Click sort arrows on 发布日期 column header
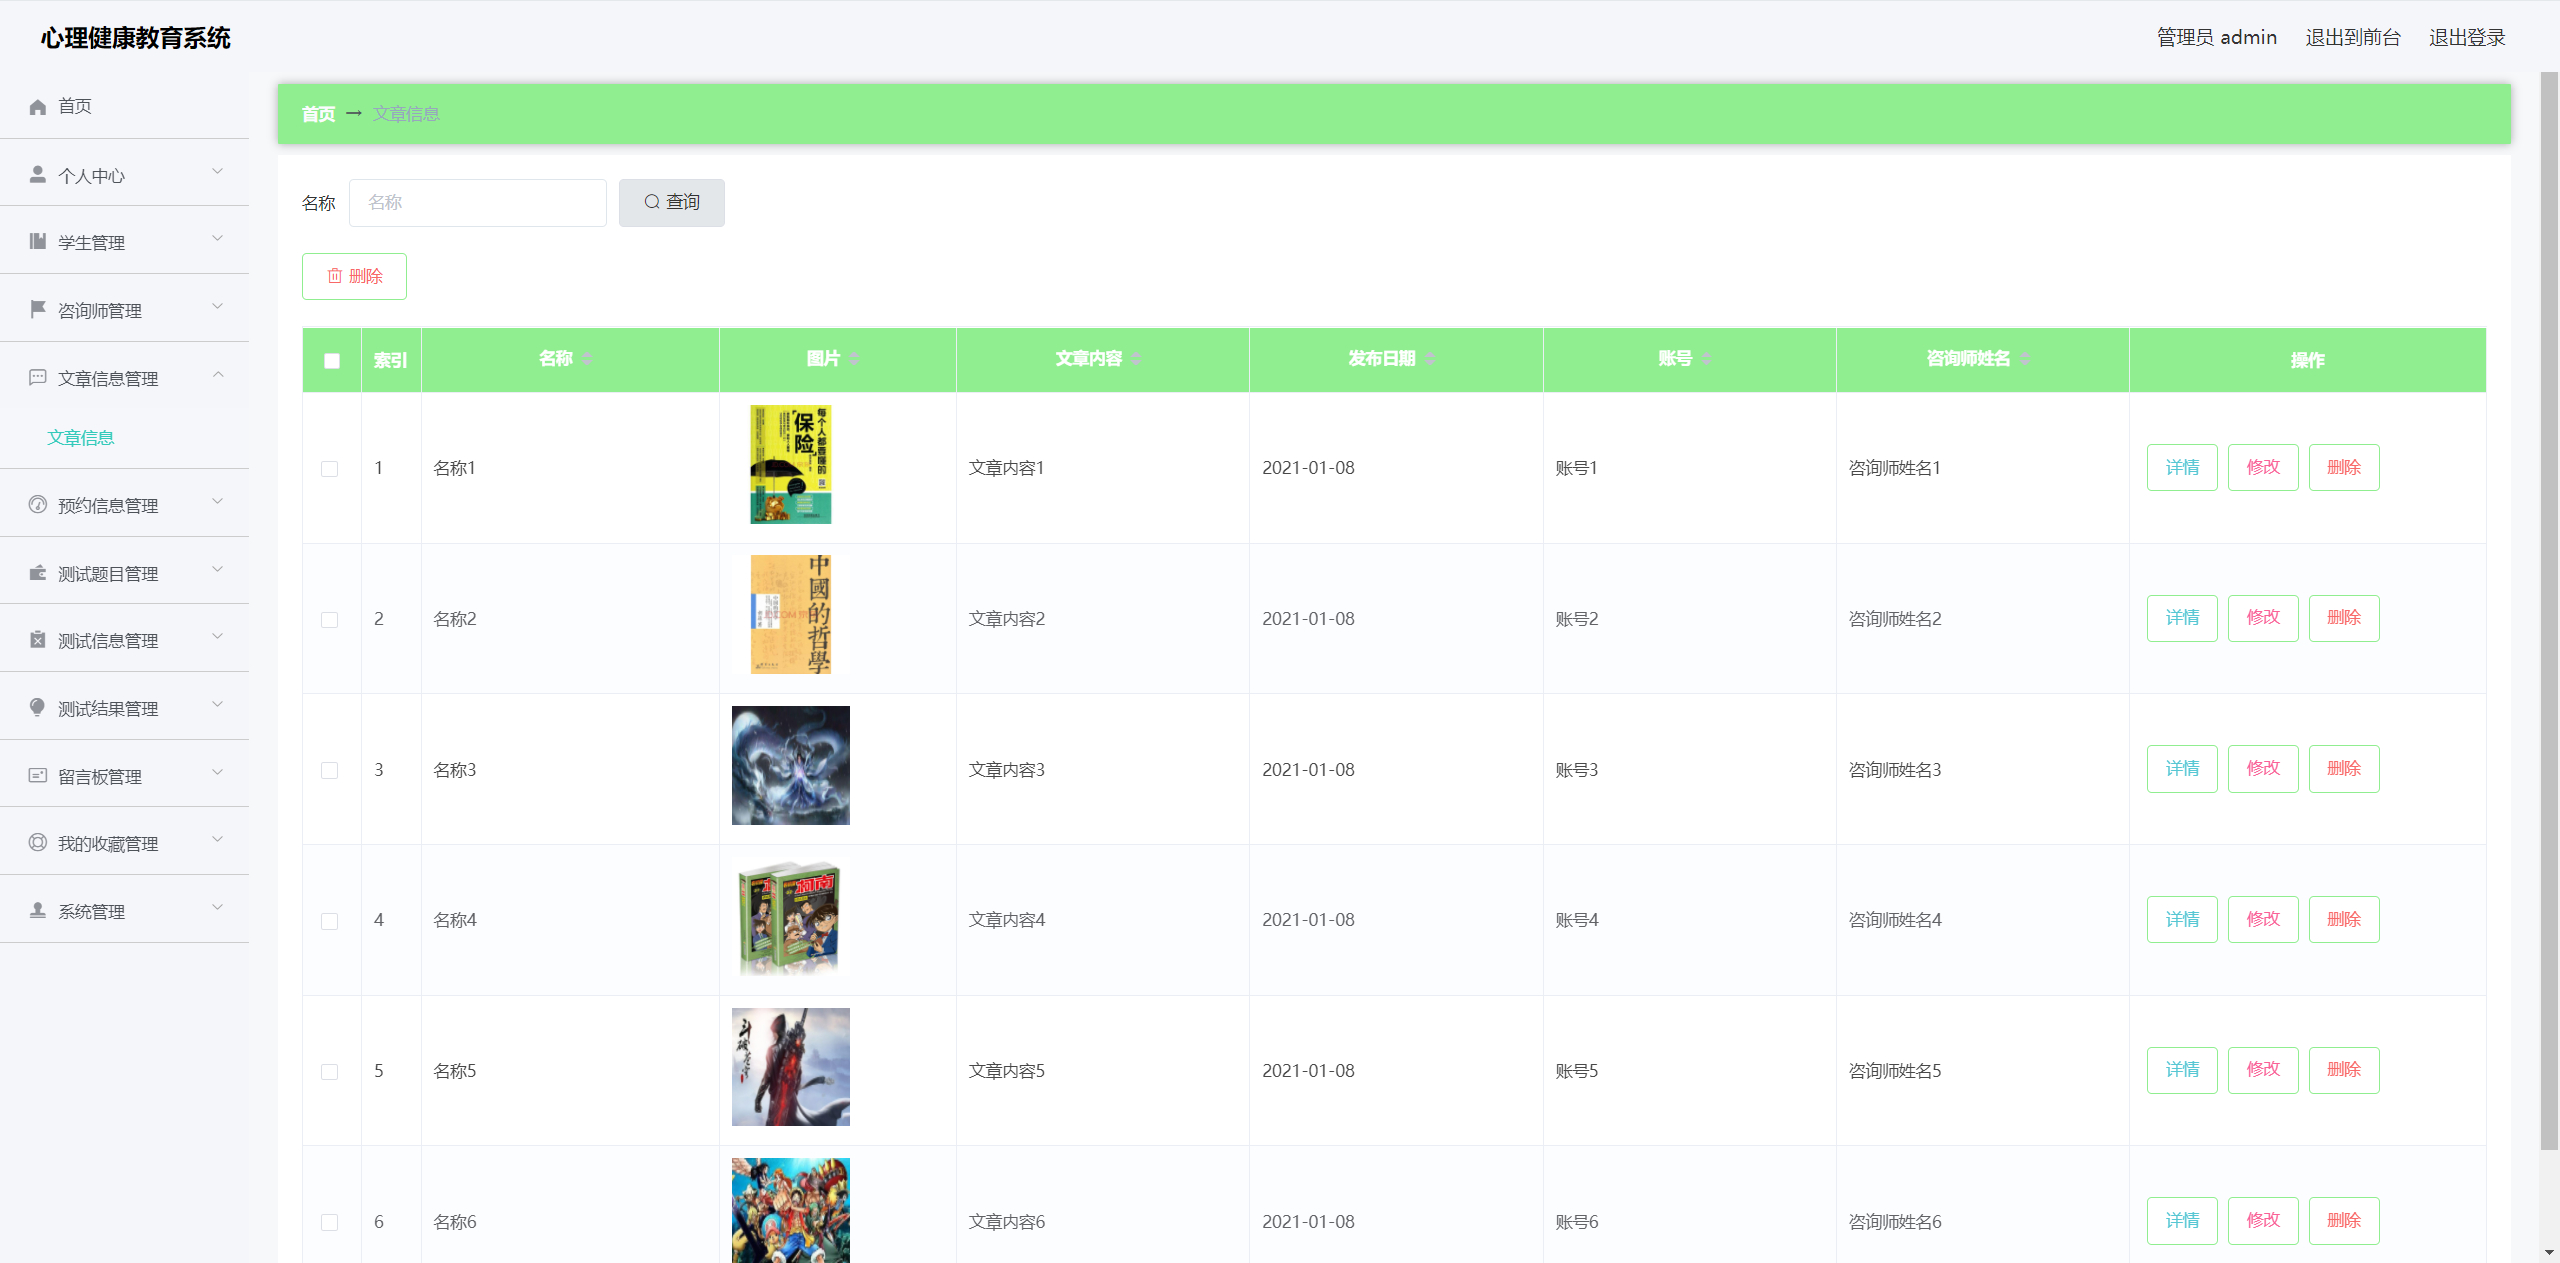The width and height of the screenshot is (2560, 1263). point(1431,359)
